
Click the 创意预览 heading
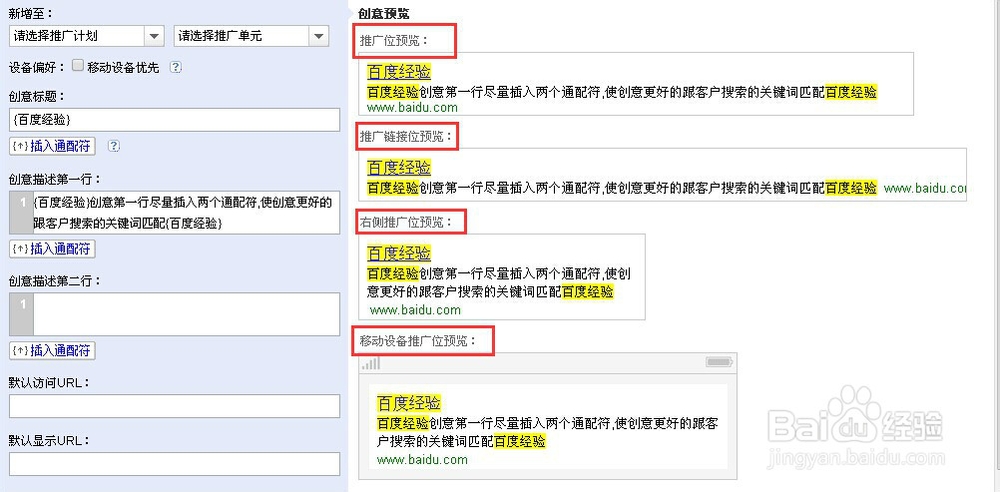point(384,13)
